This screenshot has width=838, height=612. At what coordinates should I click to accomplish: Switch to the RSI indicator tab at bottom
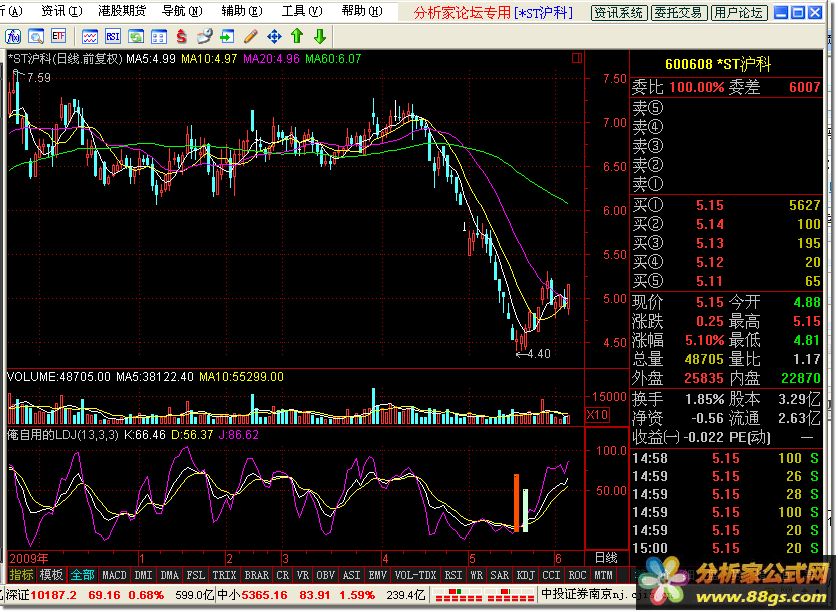453,576
